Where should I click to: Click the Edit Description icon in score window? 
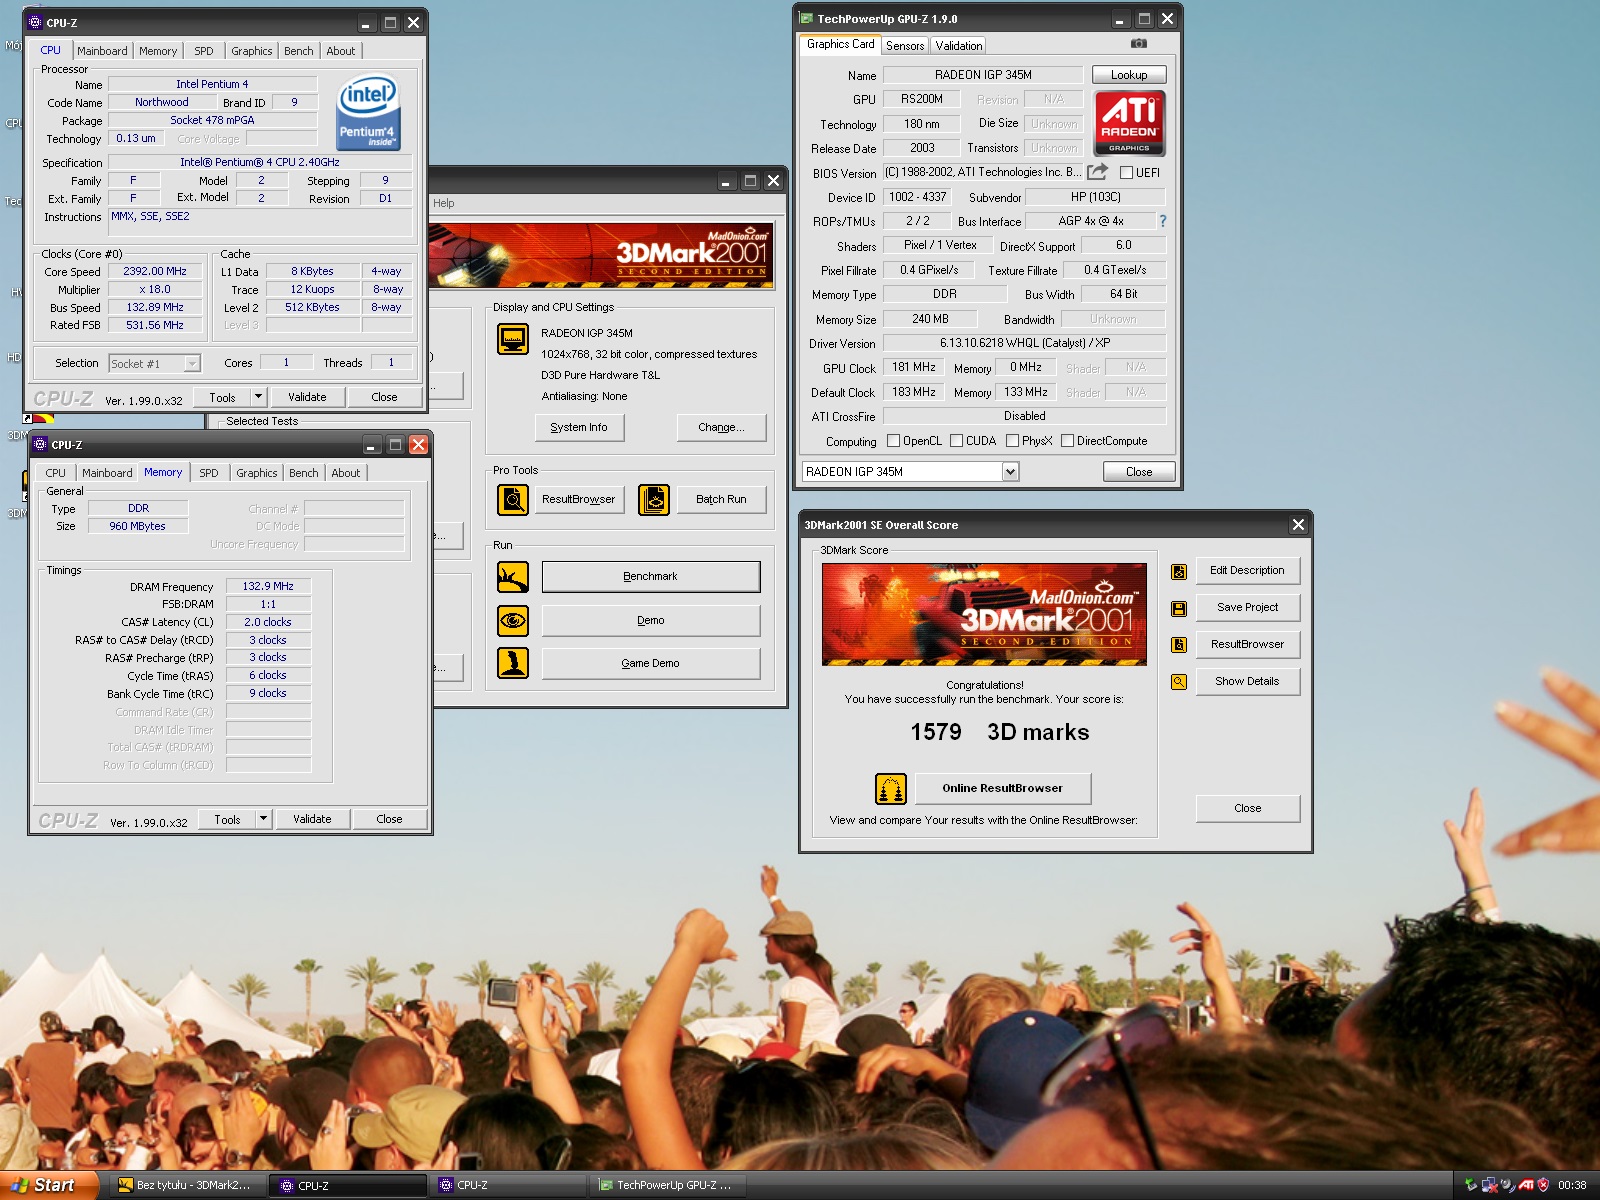point(1179,572)
